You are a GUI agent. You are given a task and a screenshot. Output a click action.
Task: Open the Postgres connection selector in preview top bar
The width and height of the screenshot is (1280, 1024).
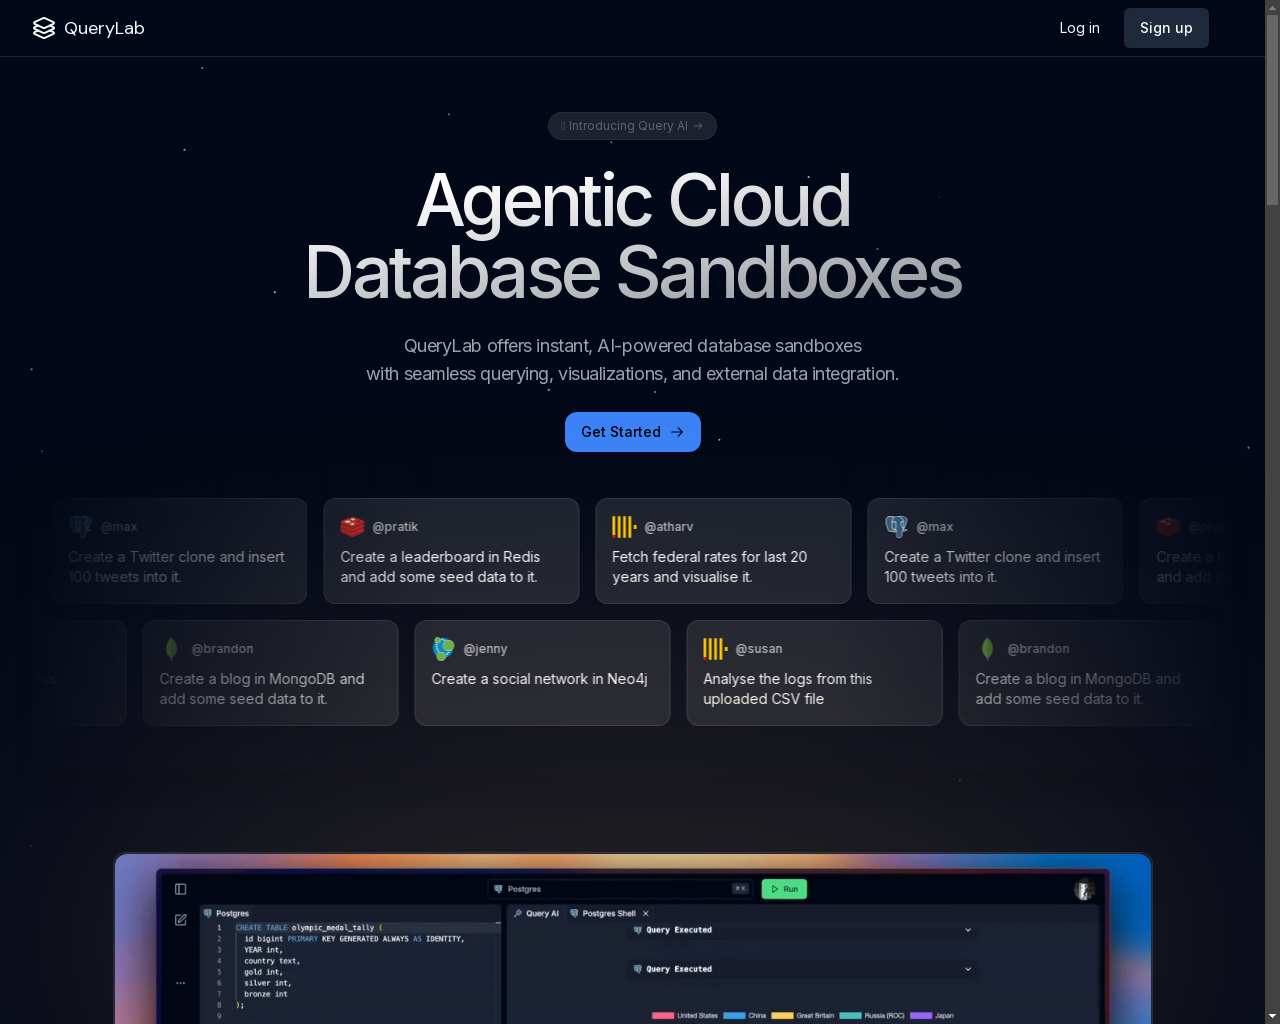click(619, 889)
